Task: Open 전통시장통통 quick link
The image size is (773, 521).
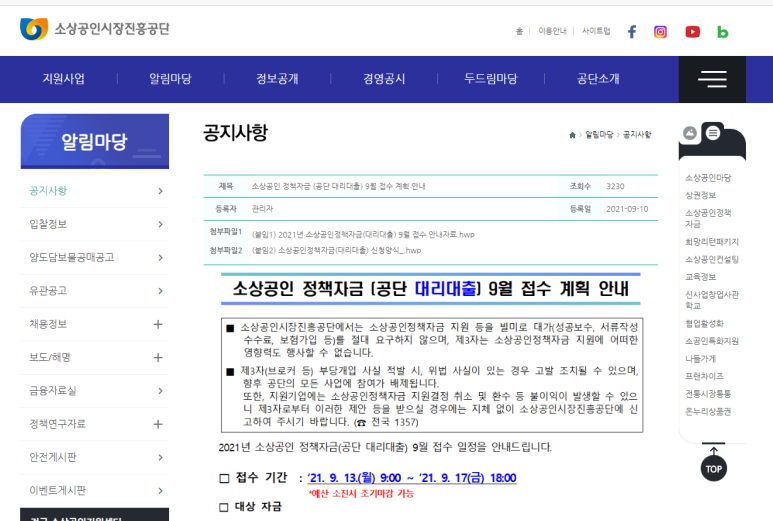Action: click(708, 394)
